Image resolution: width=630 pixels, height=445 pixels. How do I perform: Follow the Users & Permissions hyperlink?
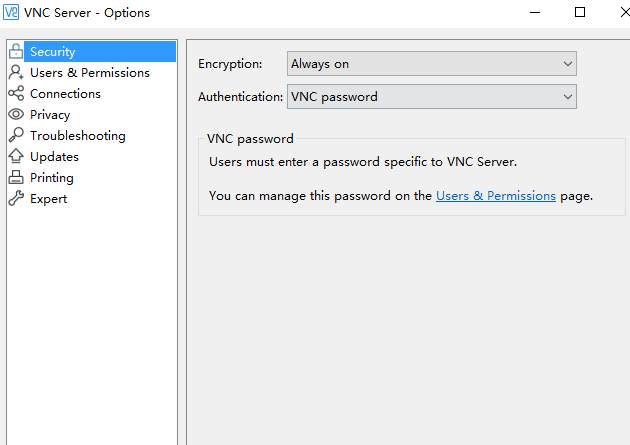point(495,196)
